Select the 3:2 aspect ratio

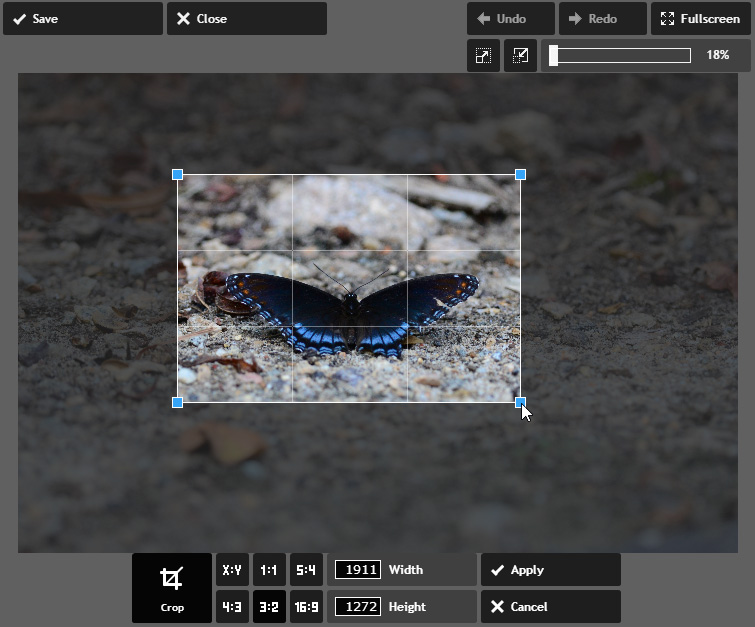point(269,606)
